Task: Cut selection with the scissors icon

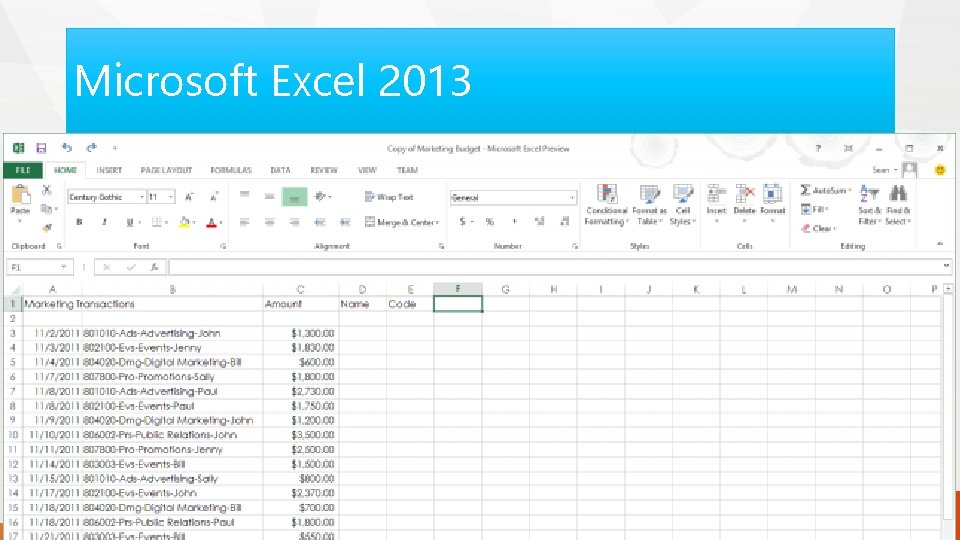Action: [47, 190]
